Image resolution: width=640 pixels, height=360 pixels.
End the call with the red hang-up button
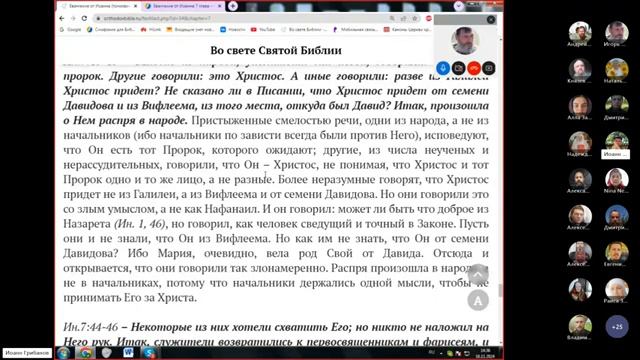point(473,68)
